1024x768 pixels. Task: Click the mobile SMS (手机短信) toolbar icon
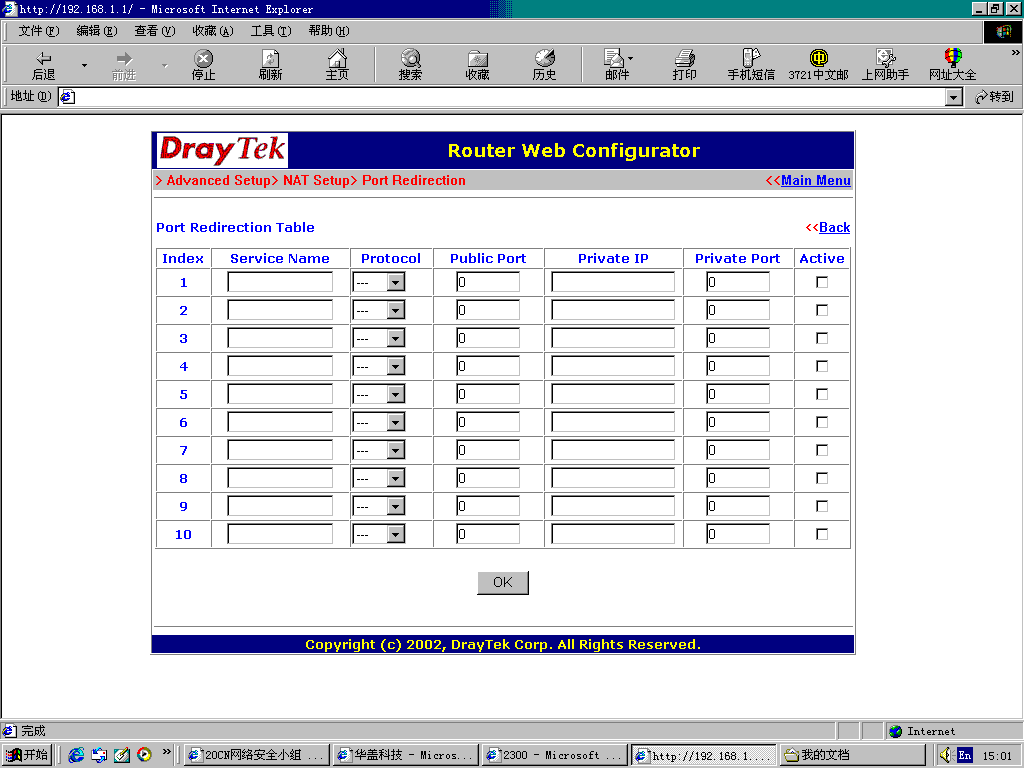pos(751,65)
